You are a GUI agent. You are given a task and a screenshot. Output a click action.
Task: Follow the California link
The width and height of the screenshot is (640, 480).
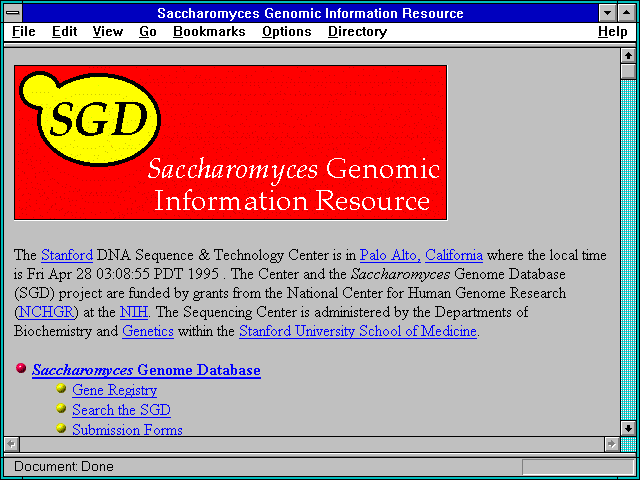point(454,255)
